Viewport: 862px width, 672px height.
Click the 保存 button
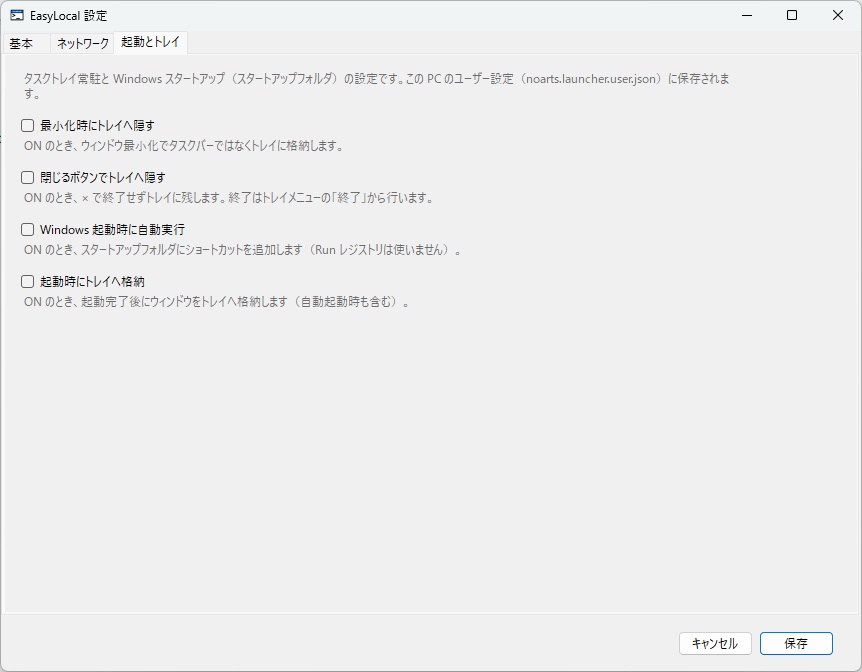(x=796, y=643)
